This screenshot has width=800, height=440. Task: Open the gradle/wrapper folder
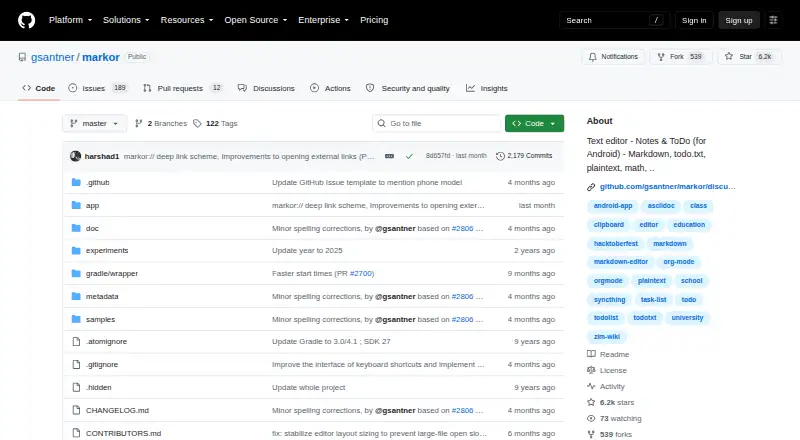coord(112,274)
